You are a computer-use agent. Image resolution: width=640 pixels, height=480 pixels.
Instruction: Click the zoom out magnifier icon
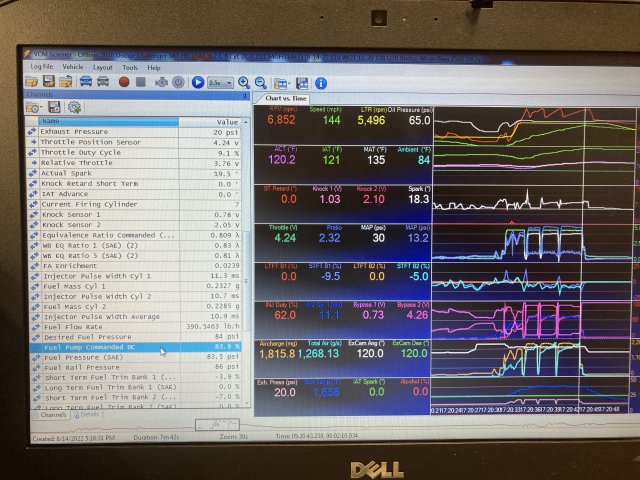tap(261, 83)
